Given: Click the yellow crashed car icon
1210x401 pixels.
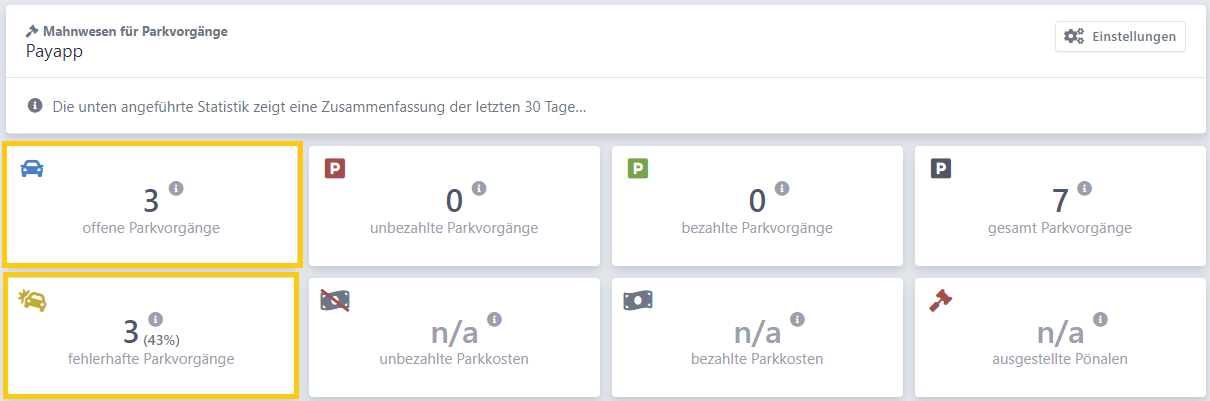Looking at the screenshot, I should coord(33,299).
